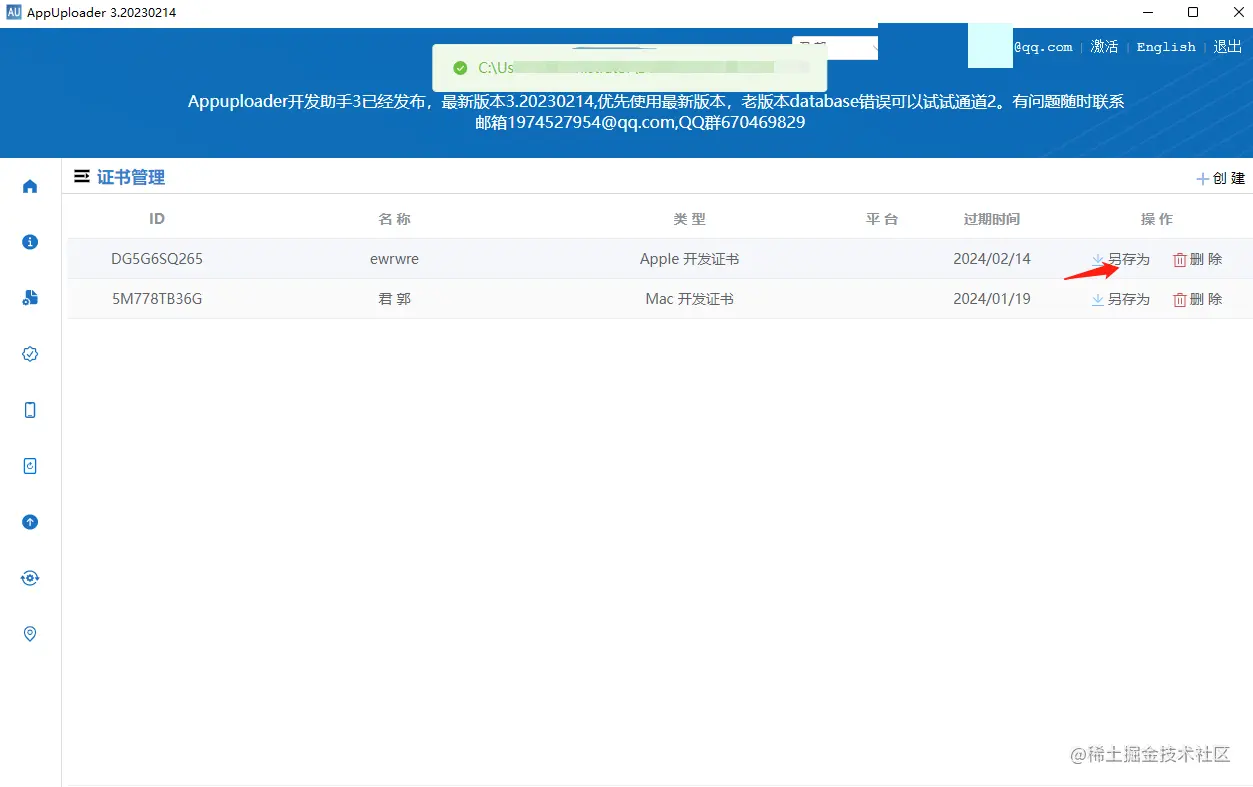Delete the 5M778TB36G certificate
The height and width of the screenshot is (787, 1253).
tap(1197, 299)
